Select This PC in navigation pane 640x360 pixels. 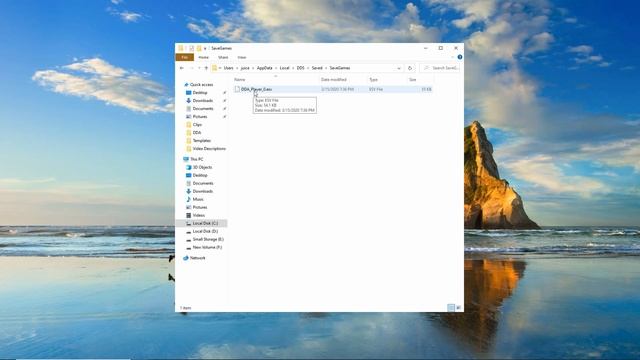(x=196, y=159)
